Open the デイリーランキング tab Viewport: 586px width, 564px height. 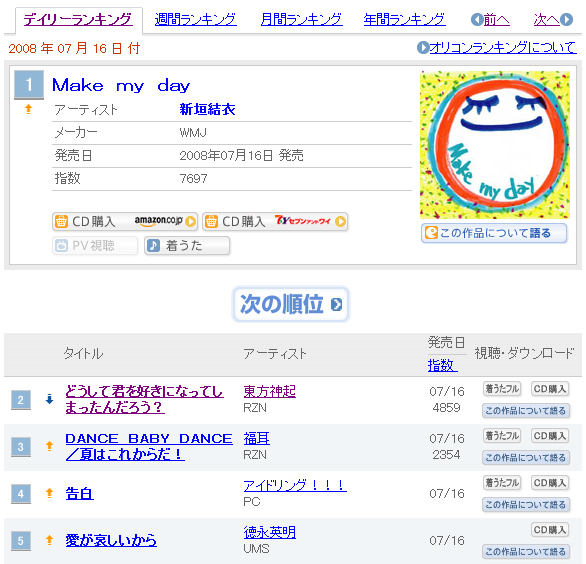[x=78, y=19]
